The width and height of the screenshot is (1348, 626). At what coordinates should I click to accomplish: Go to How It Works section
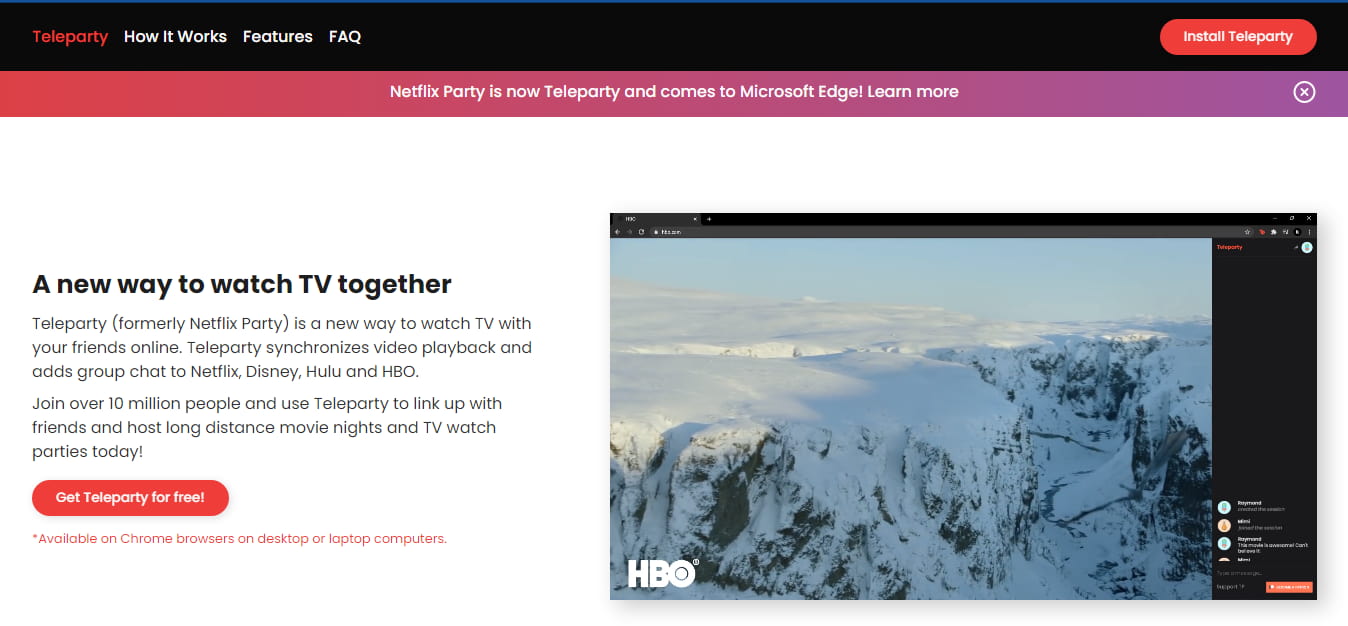175,37
